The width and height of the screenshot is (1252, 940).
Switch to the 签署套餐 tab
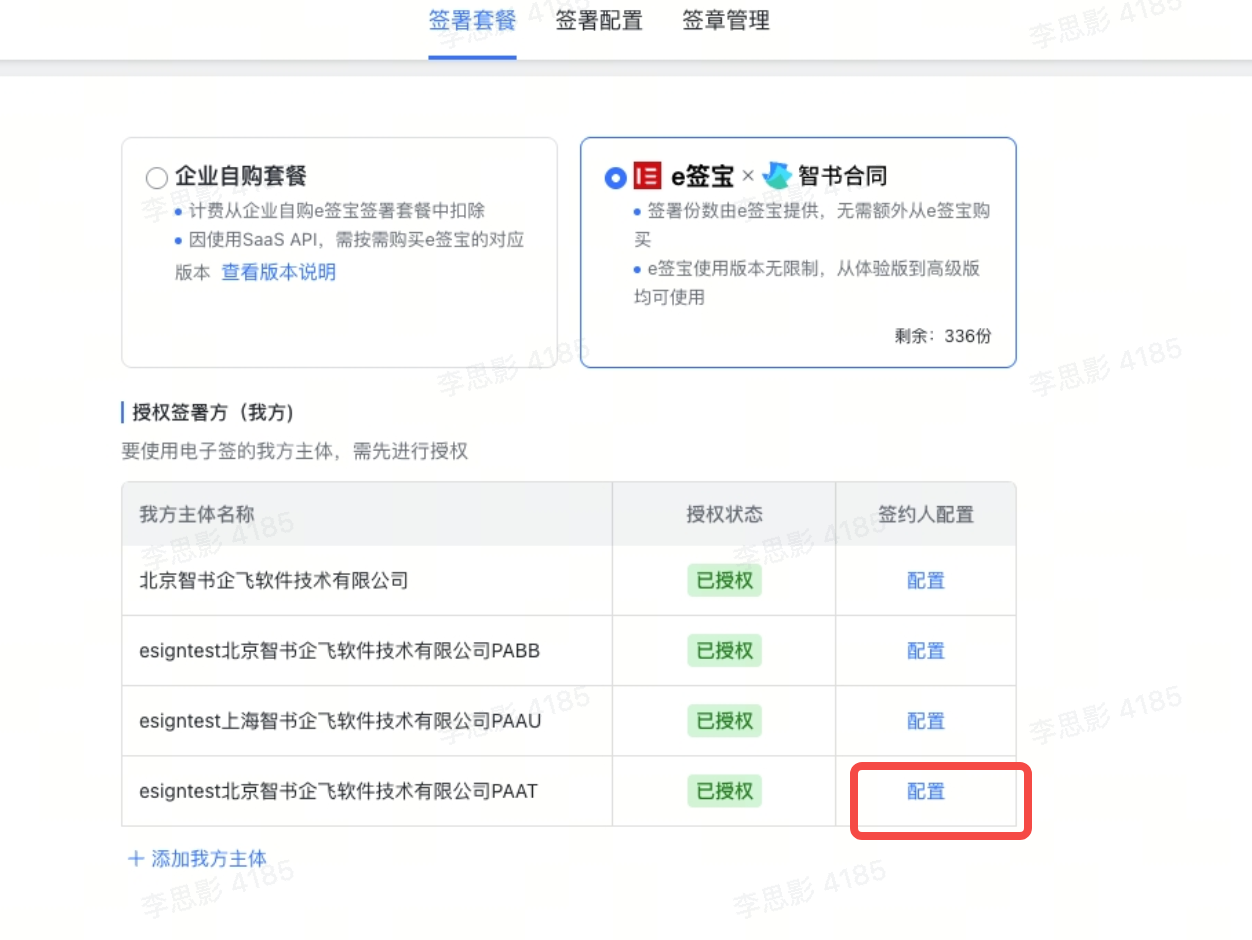[x=472, y=21]
